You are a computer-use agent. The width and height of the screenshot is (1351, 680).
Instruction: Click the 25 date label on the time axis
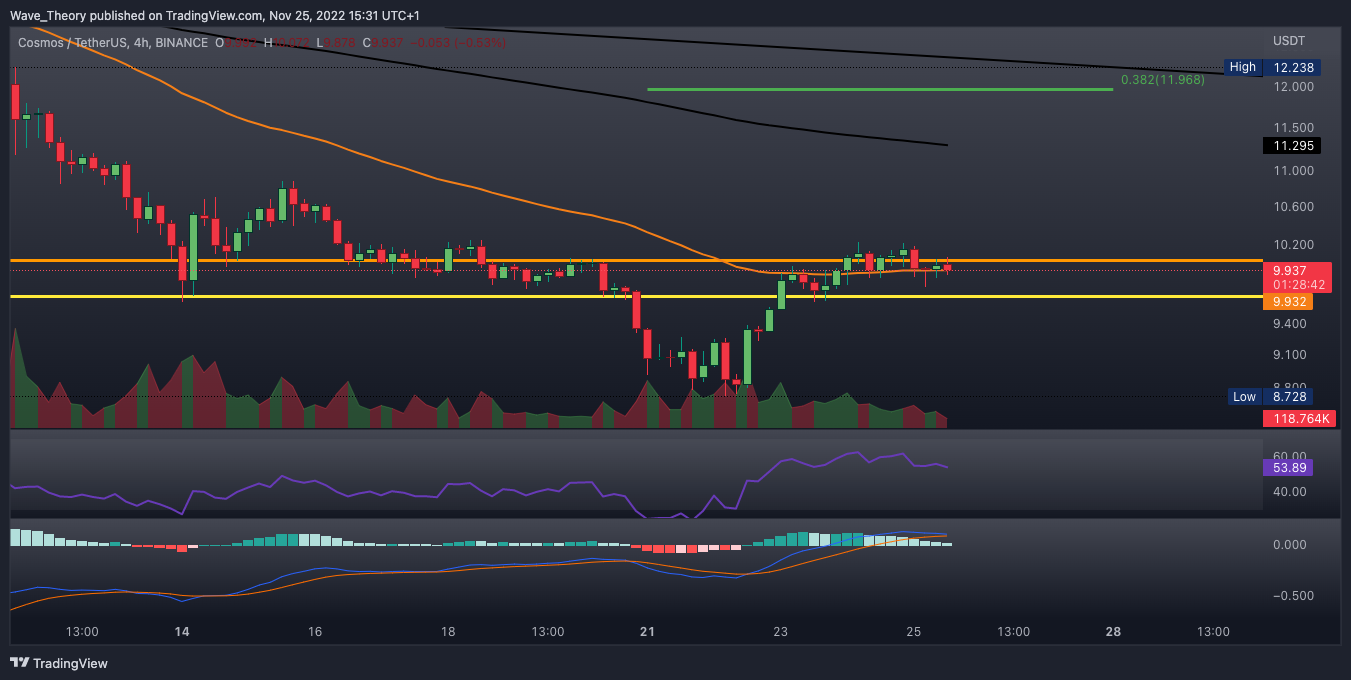click(914, 632)
